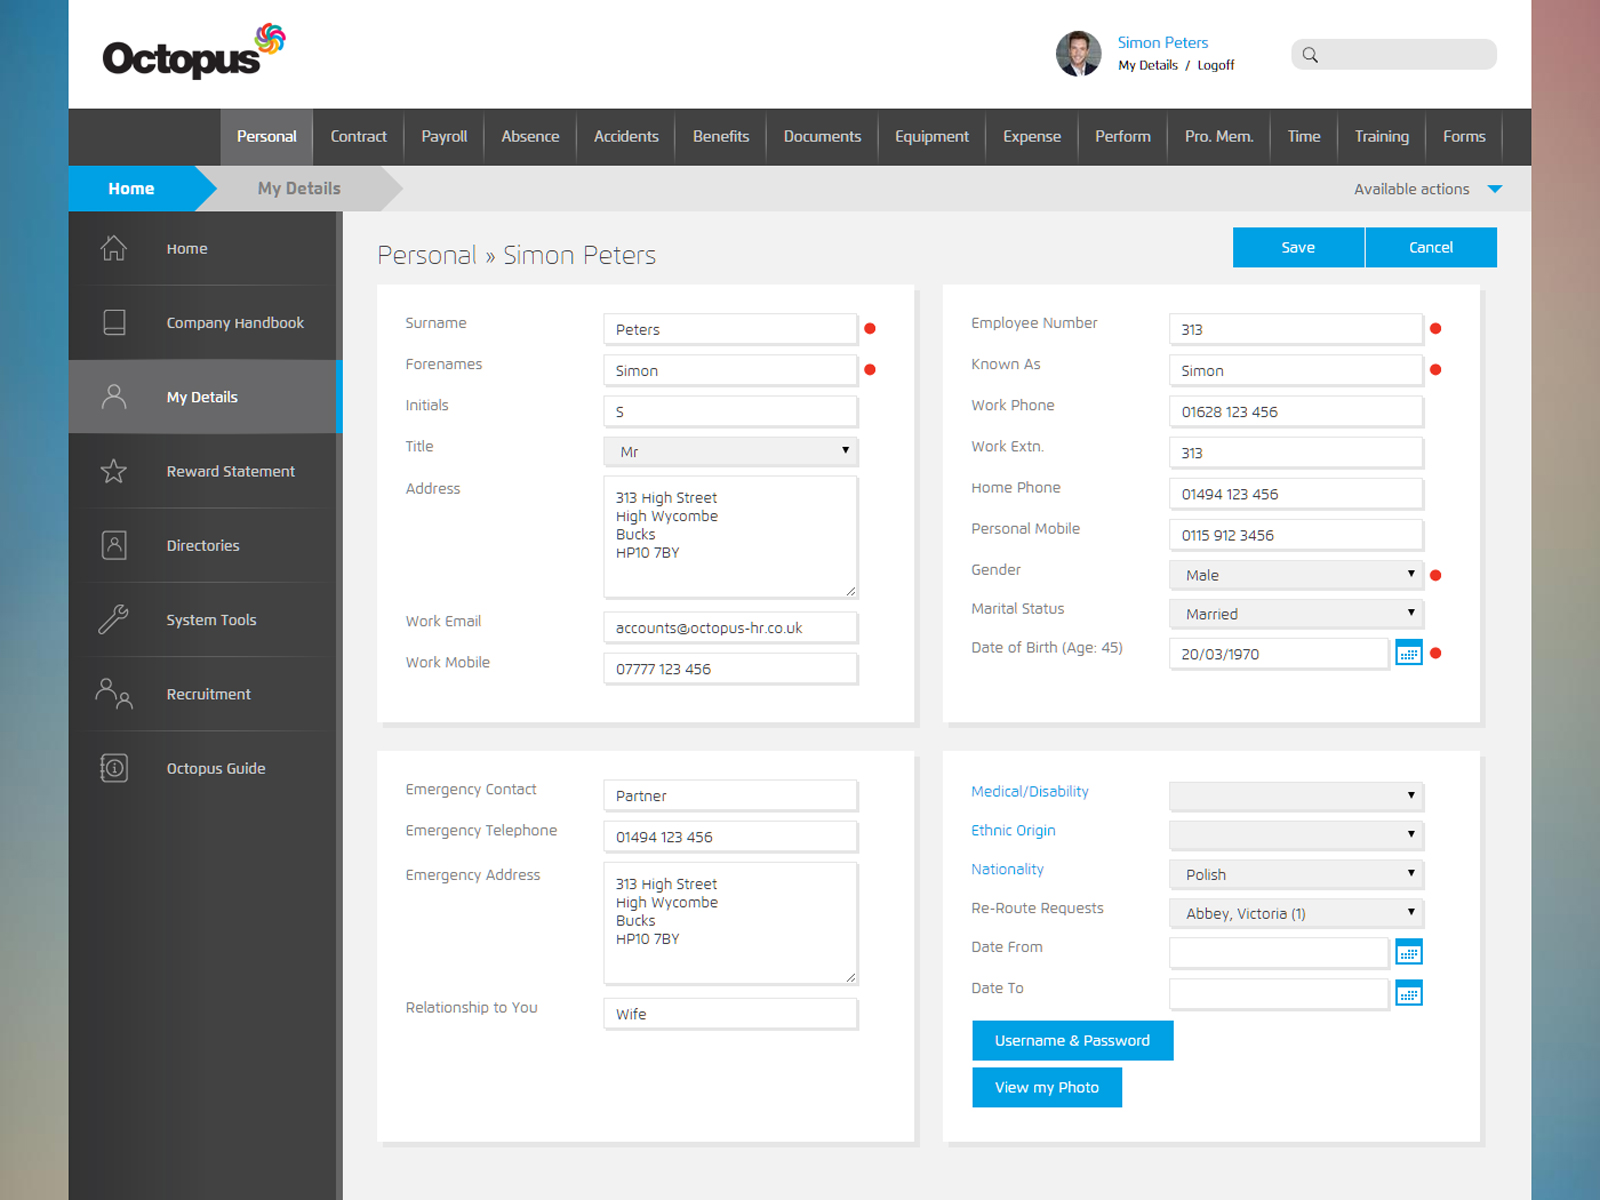Open the Re-Route Requests dropdown

point(1297,913)
